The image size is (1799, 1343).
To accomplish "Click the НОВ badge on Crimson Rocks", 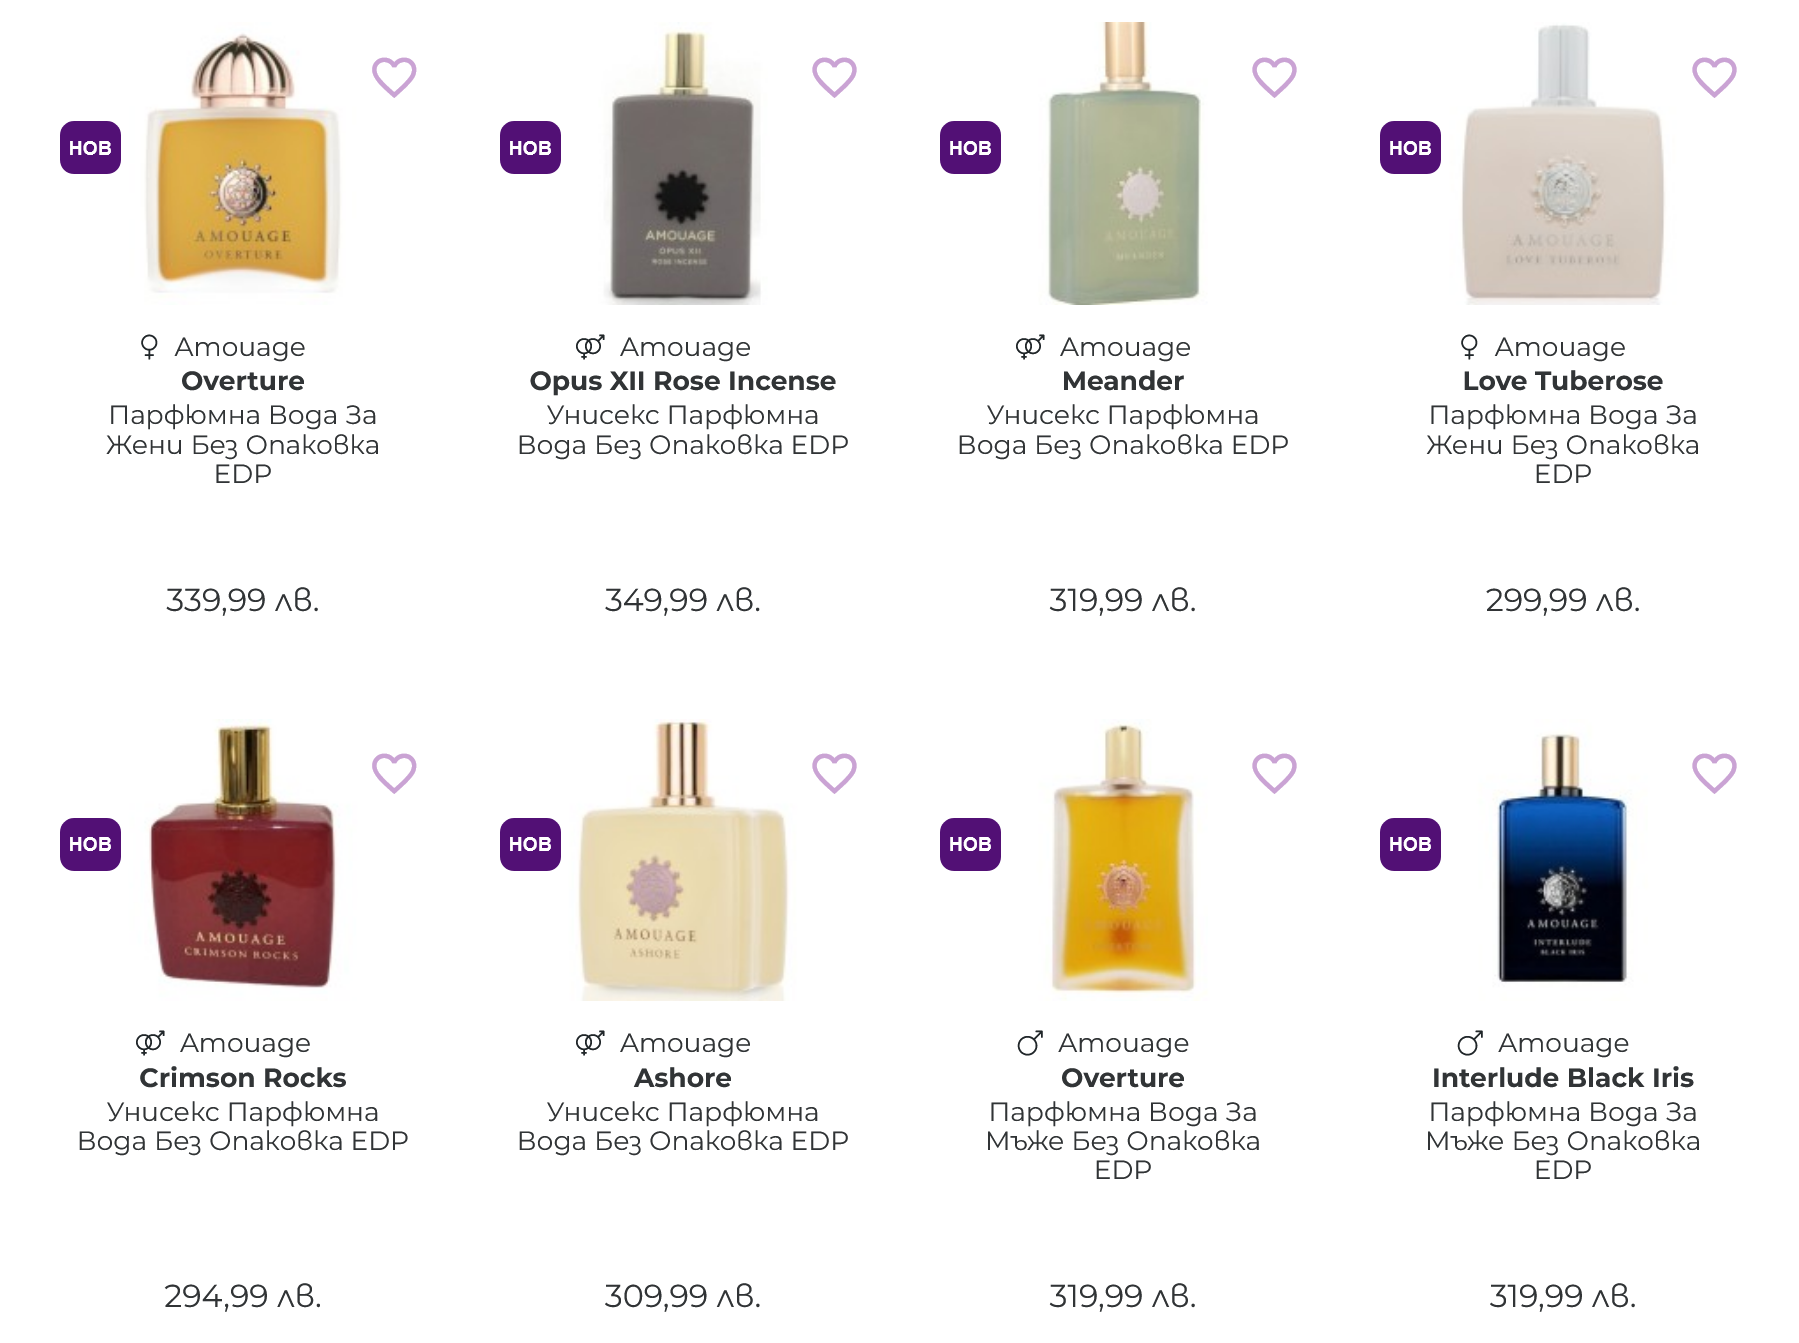I will click(90, 844).
